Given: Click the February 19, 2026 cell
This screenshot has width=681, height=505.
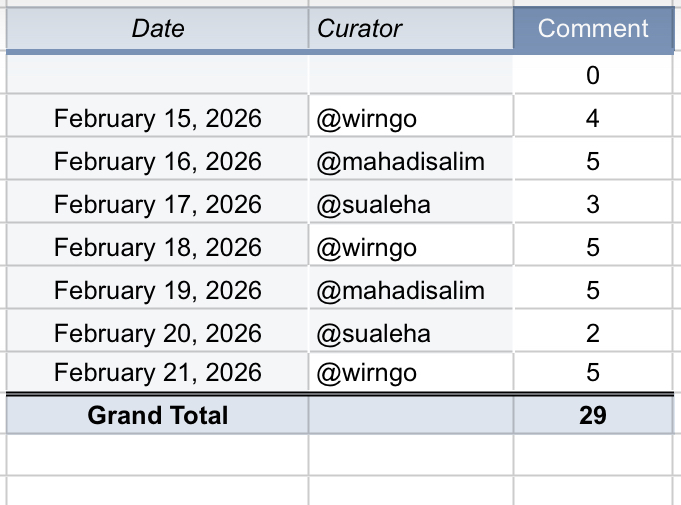Looking at the screenshot, I should 158,290.
